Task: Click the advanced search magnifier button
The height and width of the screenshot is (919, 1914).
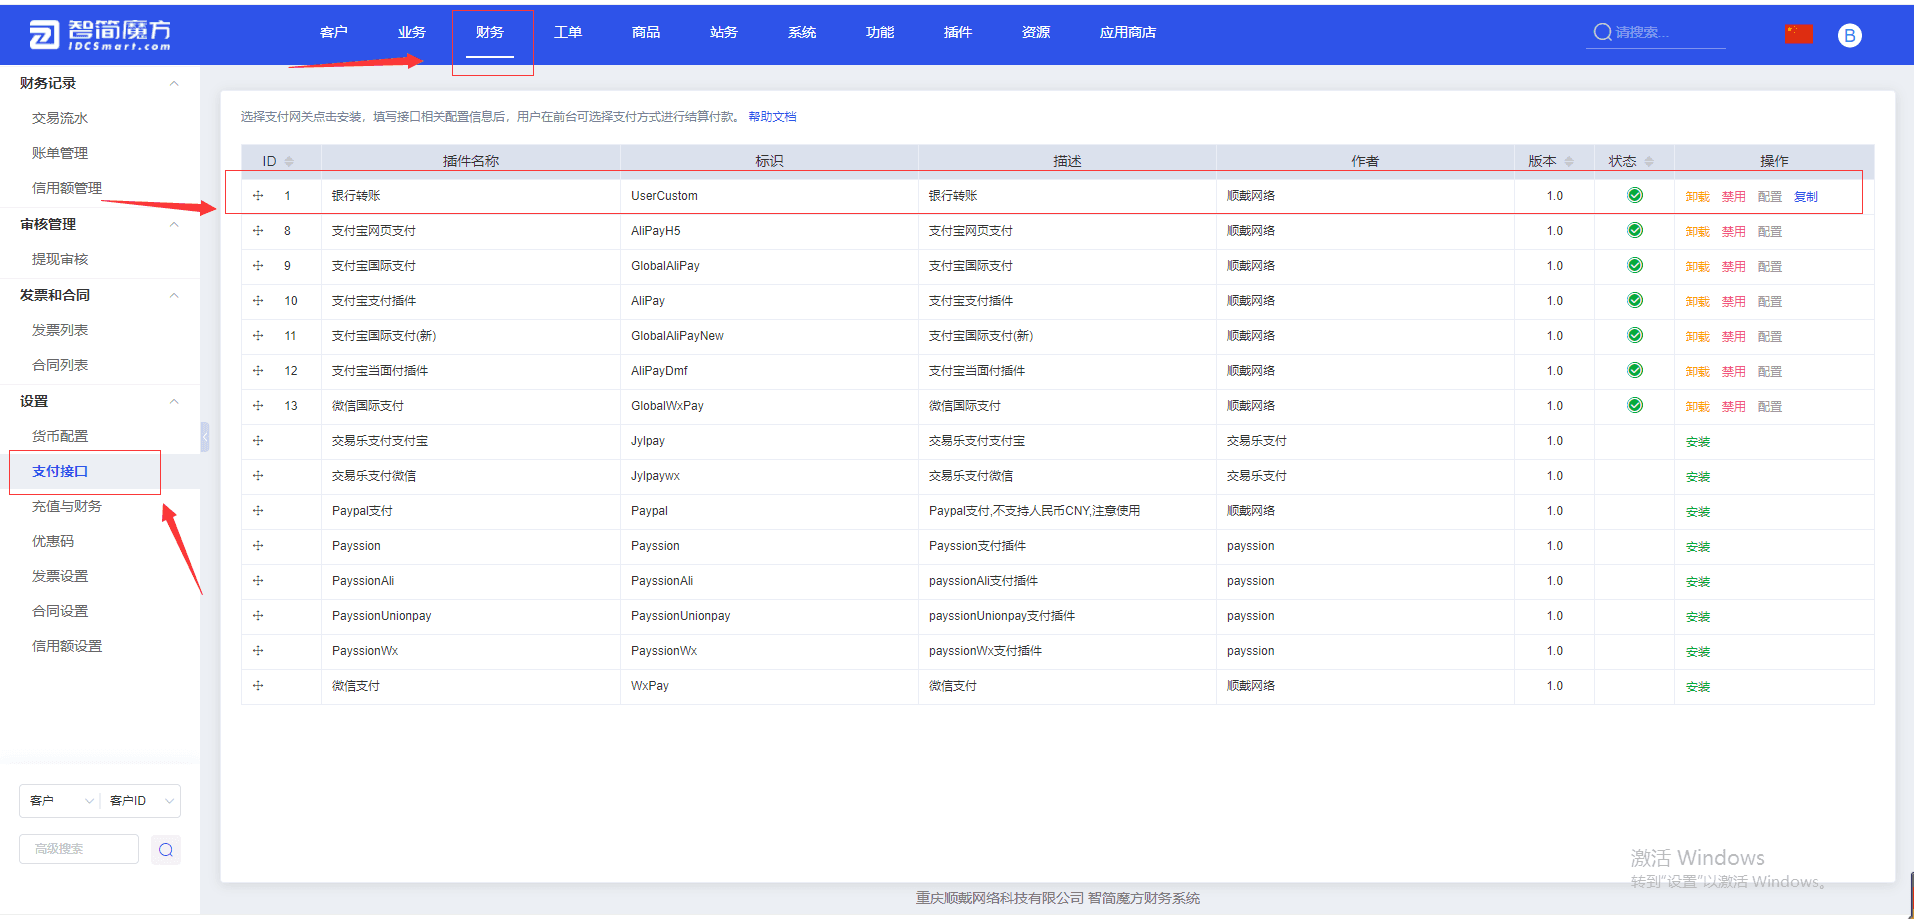Action: point(166,850)
